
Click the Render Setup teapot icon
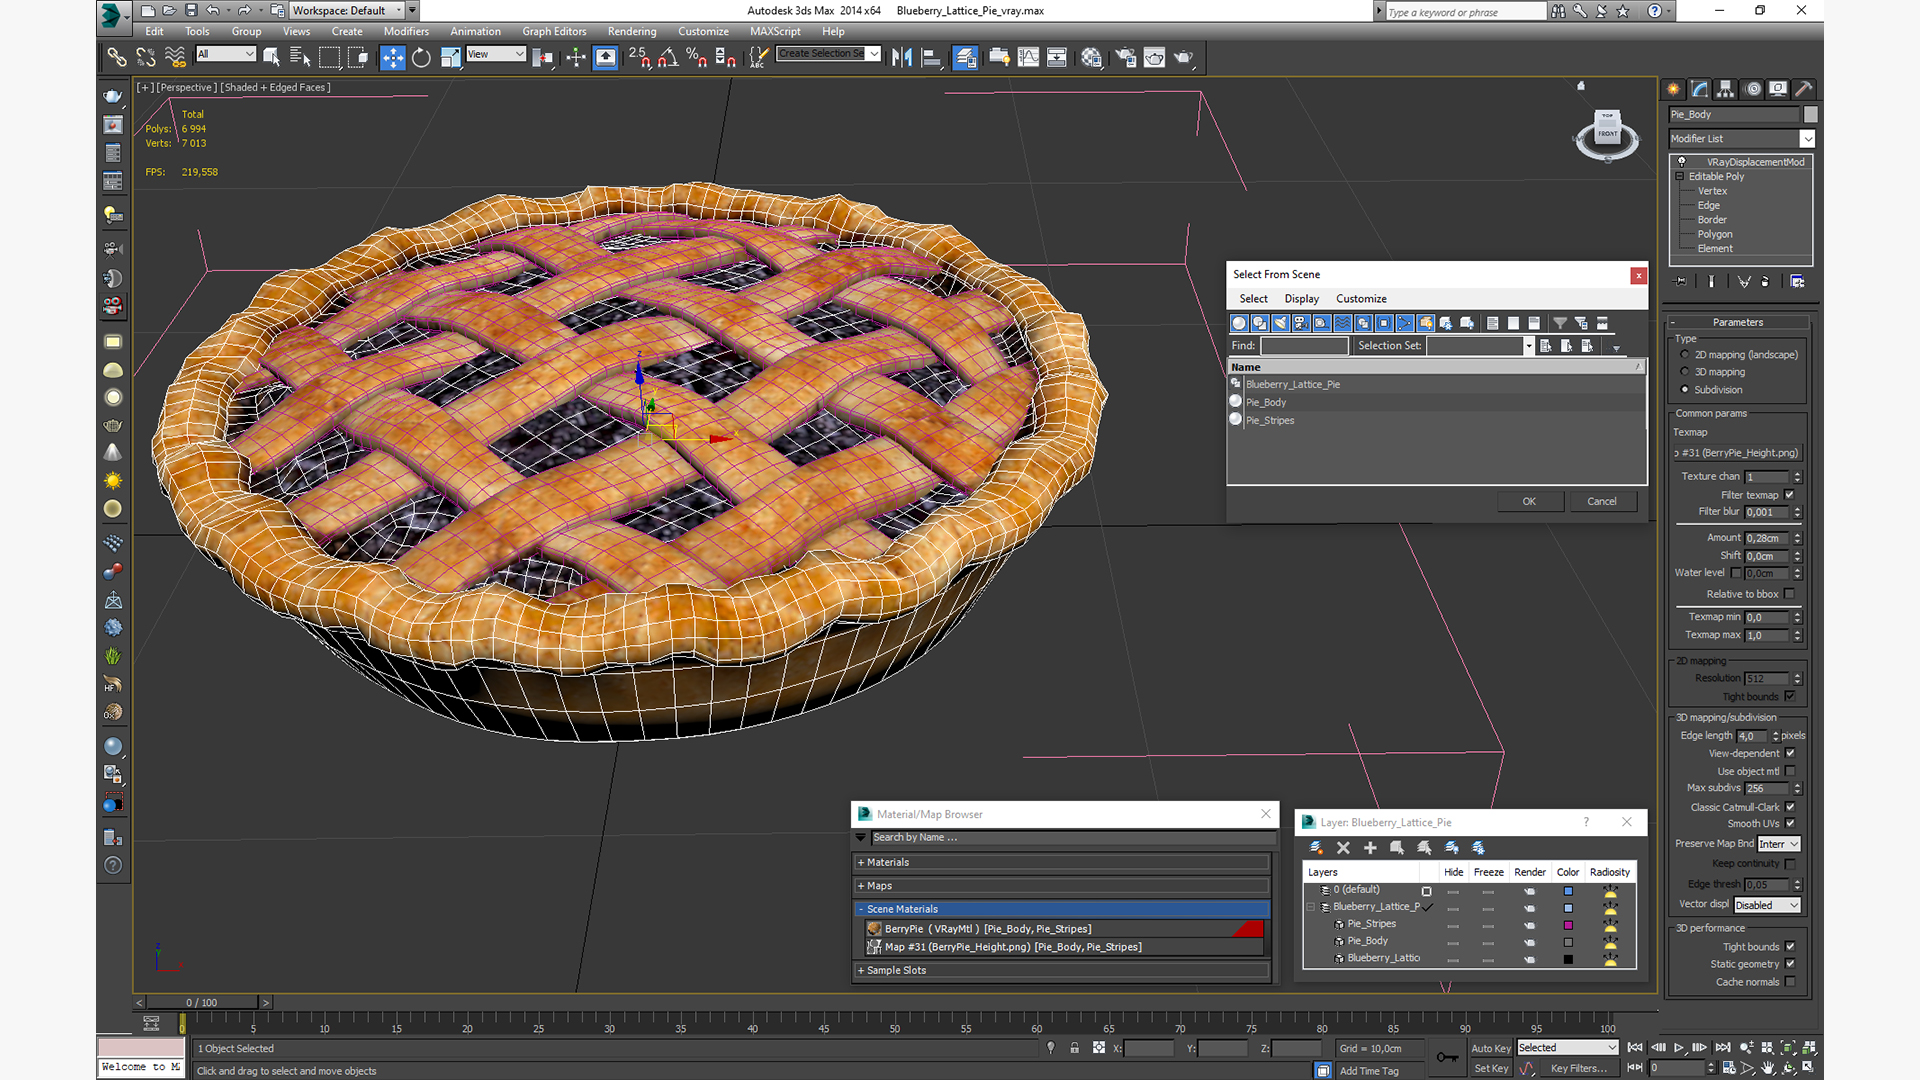[x=1125, y=57]
